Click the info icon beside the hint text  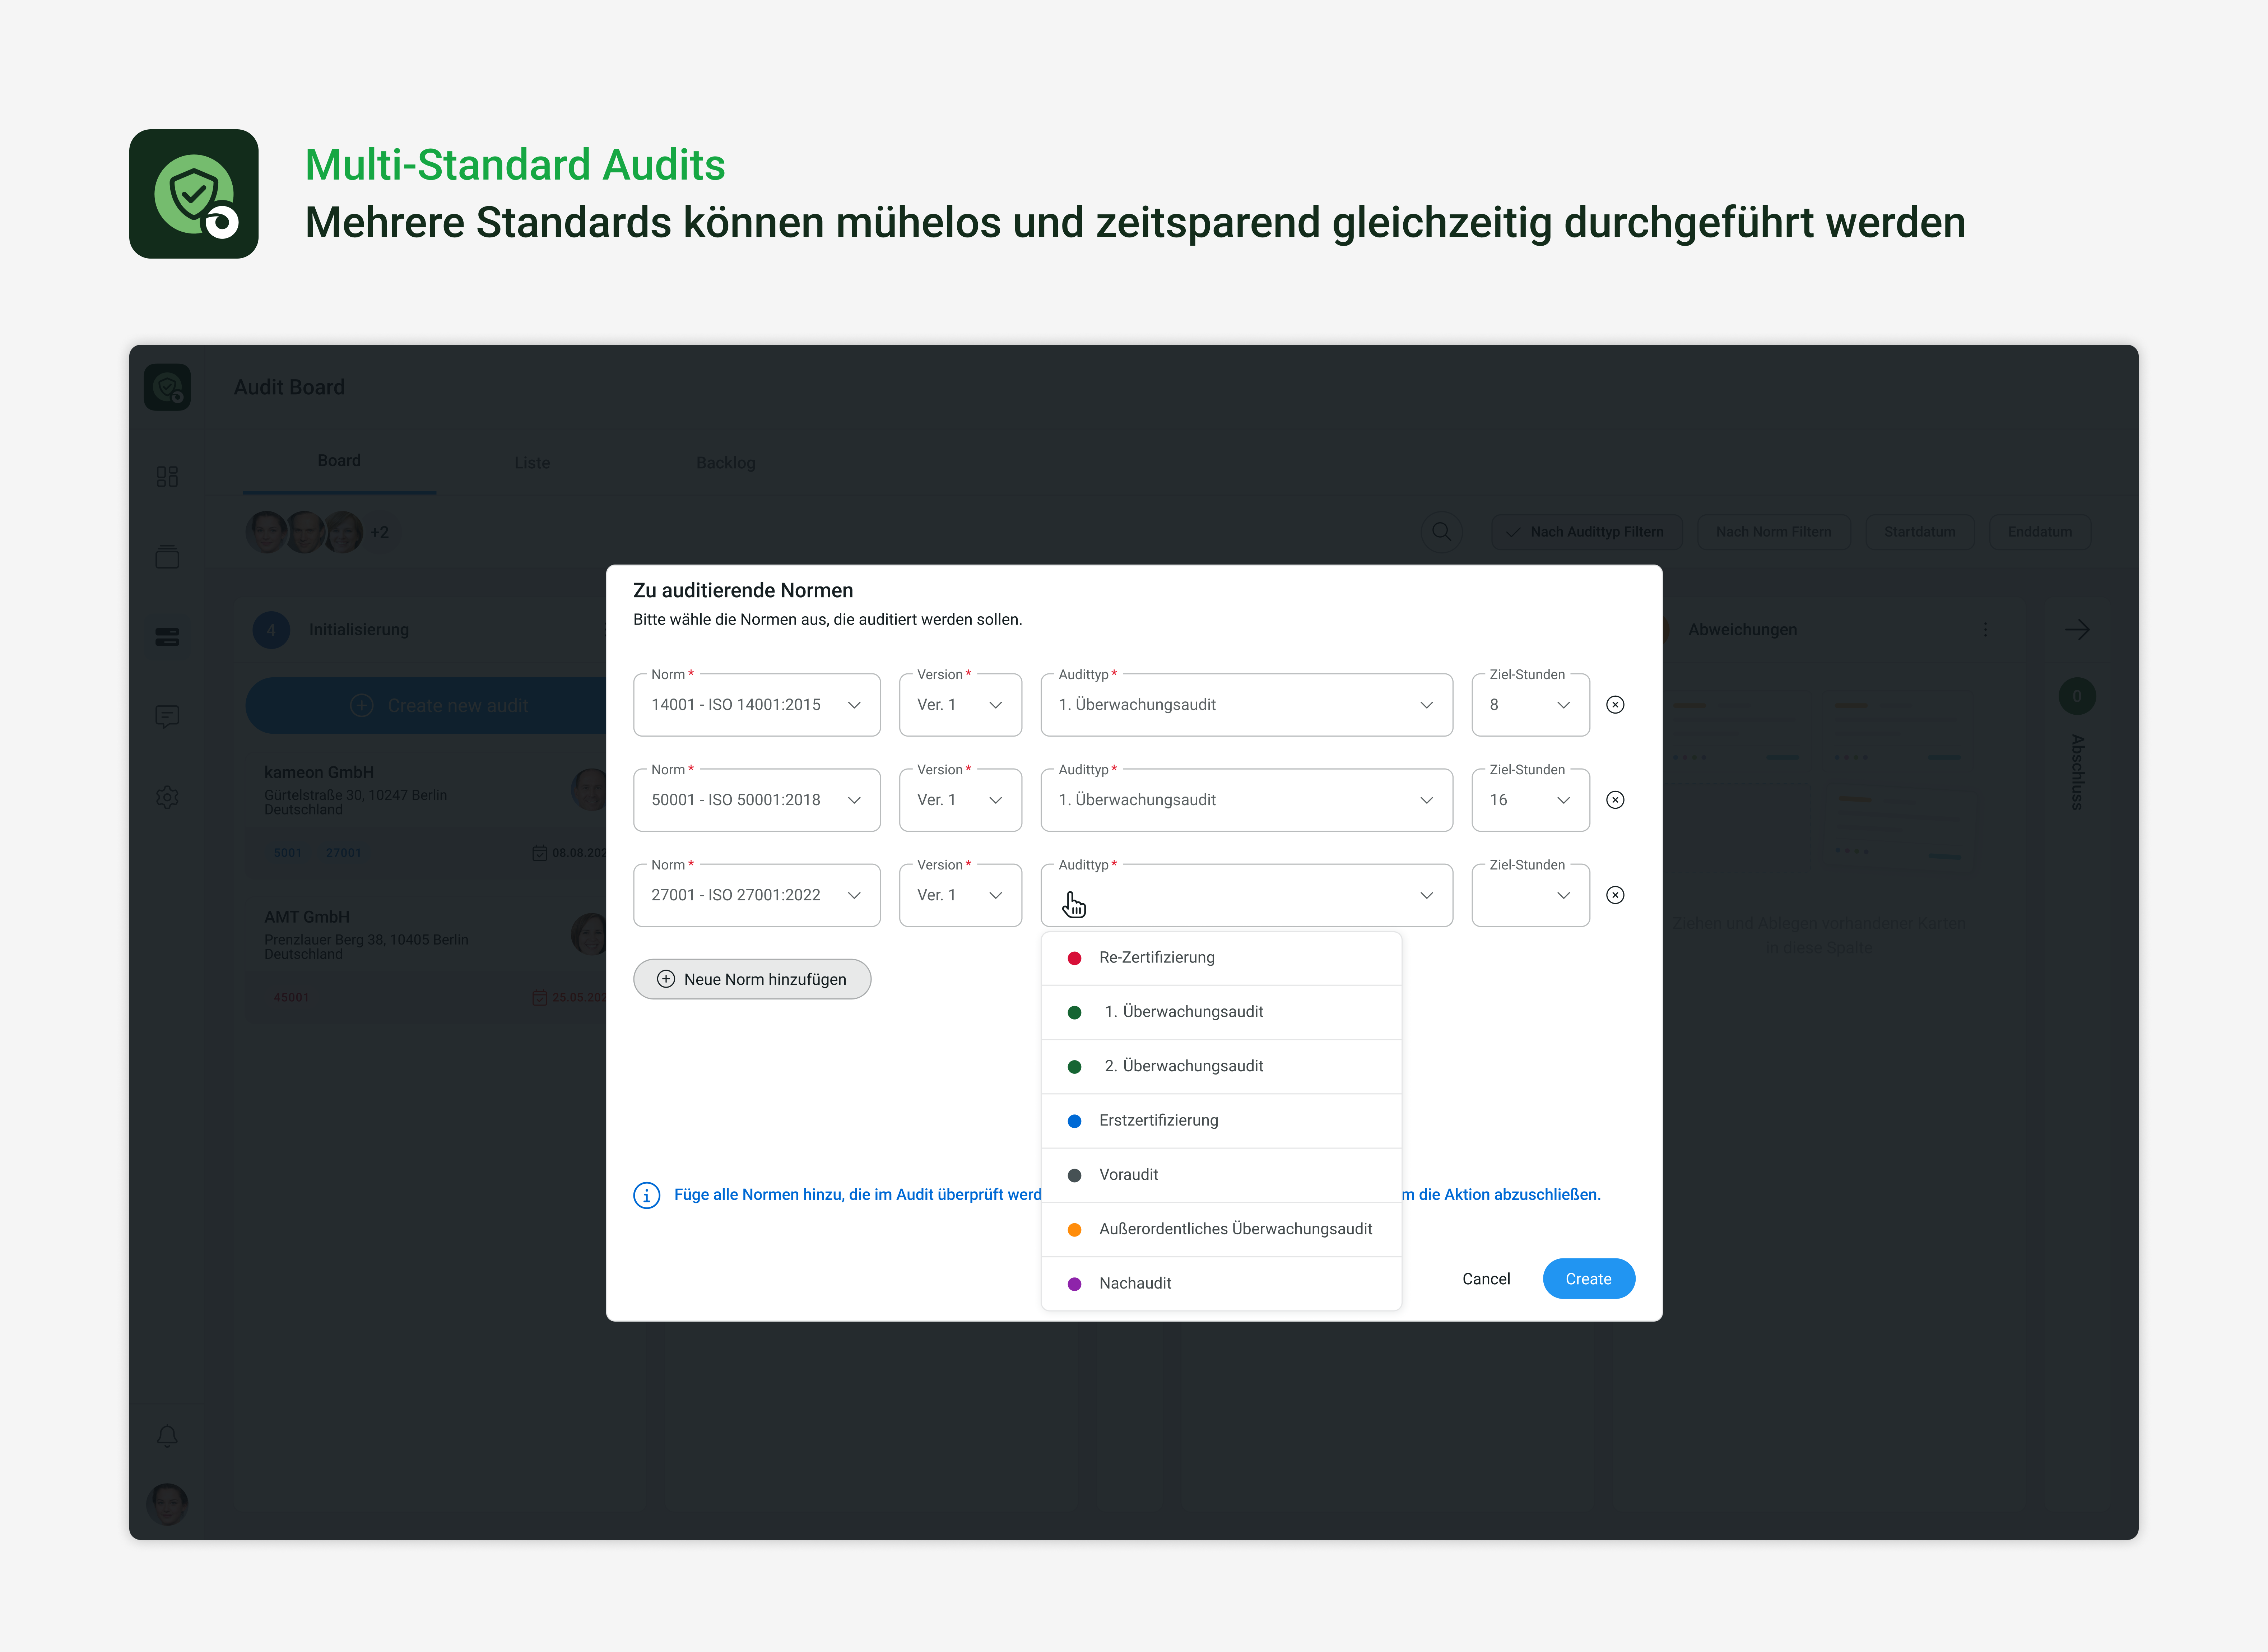point(647,1195)
